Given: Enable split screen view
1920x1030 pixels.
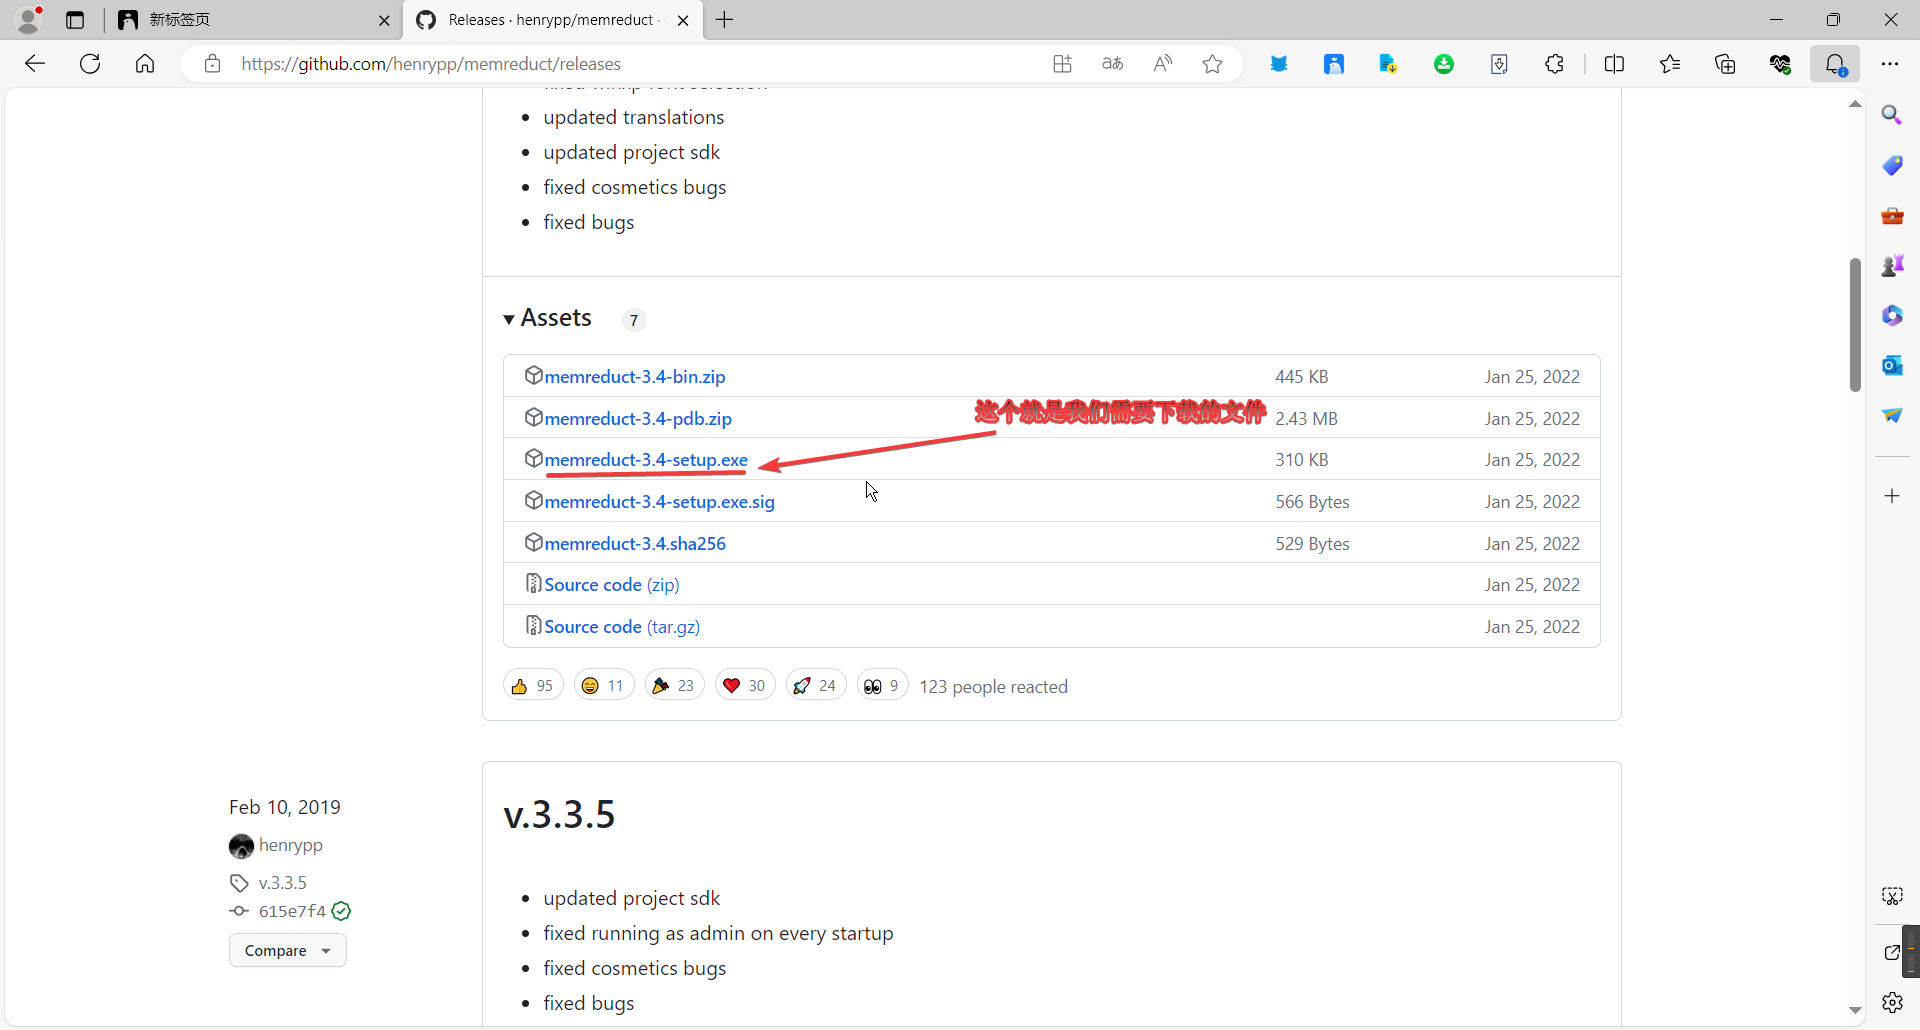Looking at the screenshot, I should [1616, 63].
